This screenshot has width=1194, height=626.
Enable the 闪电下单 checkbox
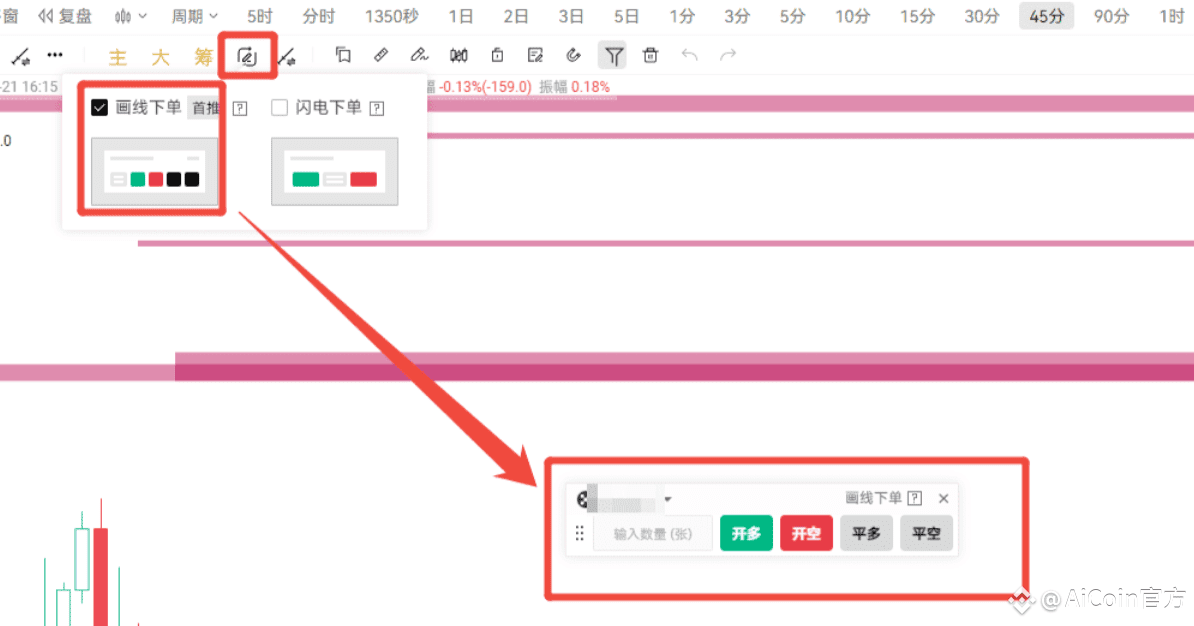point(279,107)
